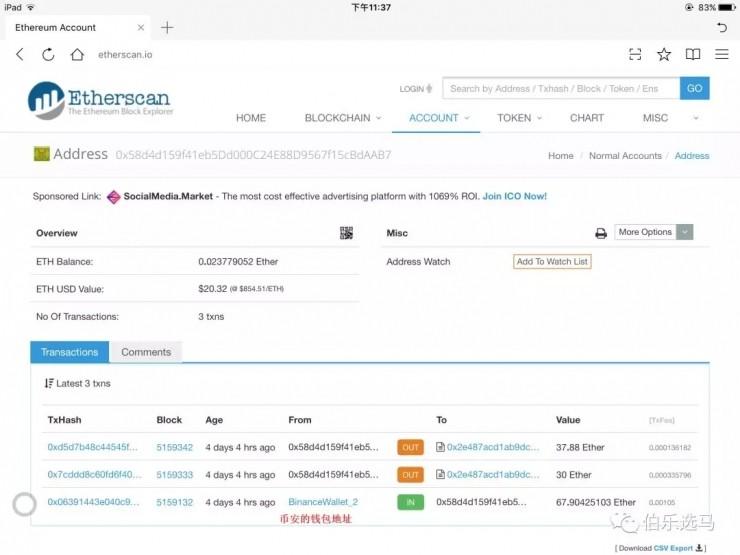Click the Add To Watch List button
The image size is (740, 555).
click(x=552, y=262)
